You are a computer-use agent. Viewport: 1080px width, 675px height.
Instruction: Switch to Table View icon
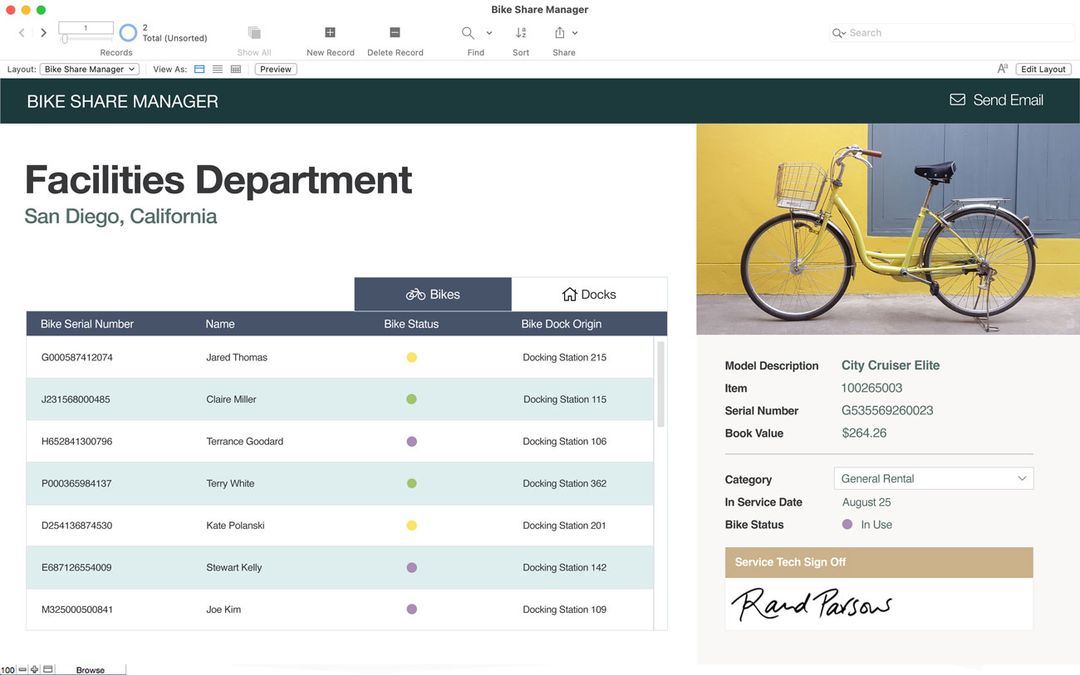tap(235, 69)
